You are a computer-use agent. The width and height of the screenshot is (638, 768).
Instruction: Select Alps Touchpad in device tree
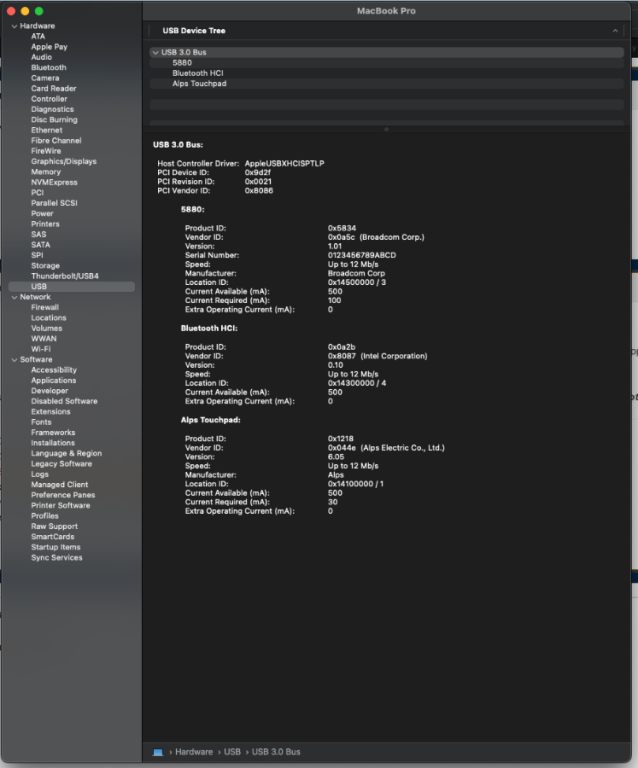click(386, 84)
